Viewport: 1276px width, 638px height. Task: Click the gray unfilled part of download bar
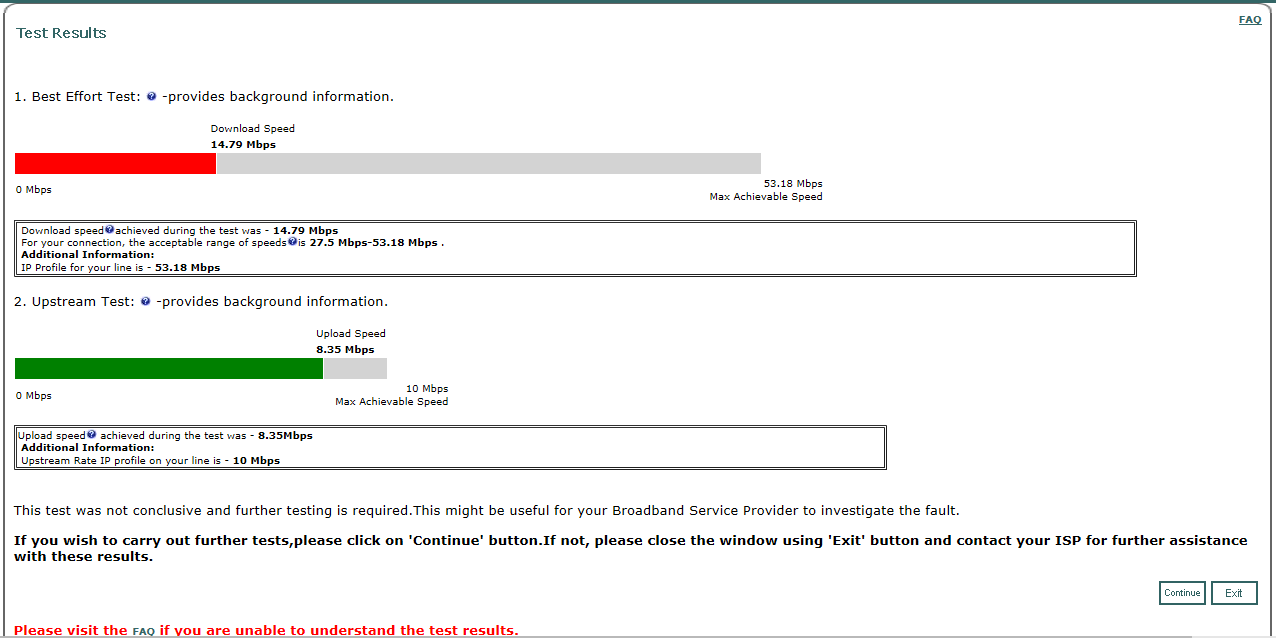point(488,164)
